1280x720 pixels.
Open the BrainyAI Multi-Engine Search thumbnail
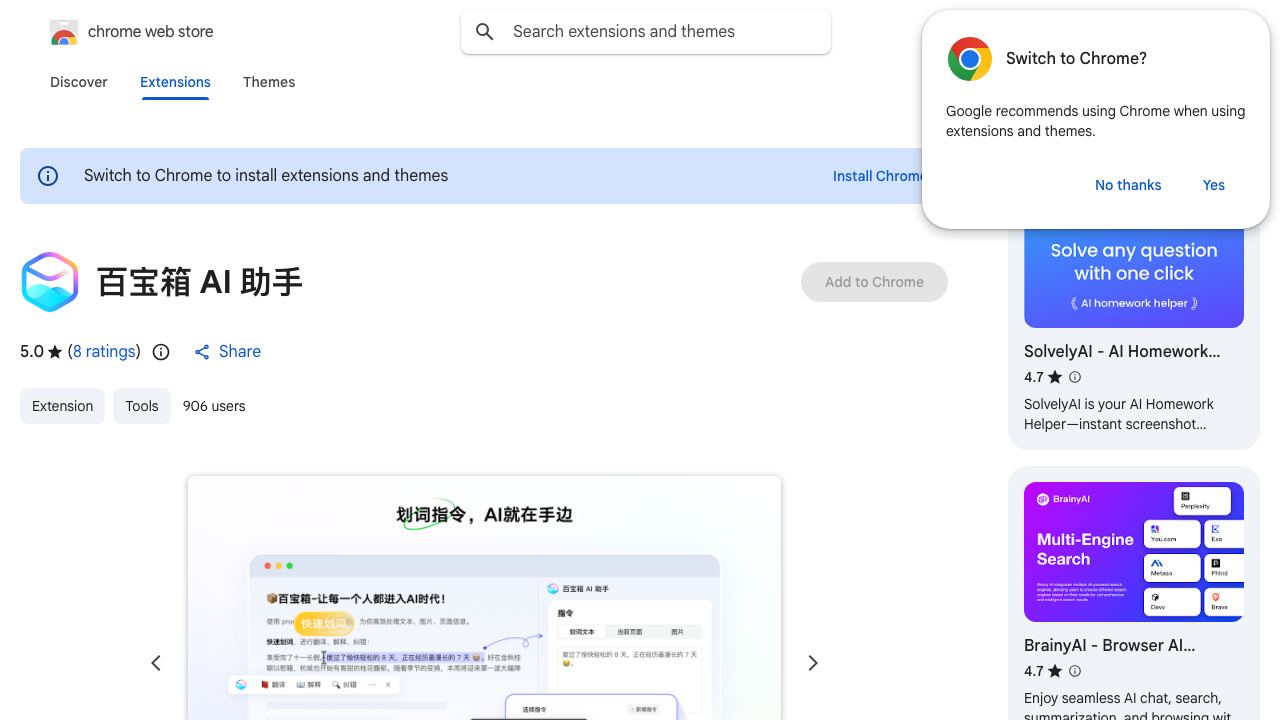click(1134, 552)
